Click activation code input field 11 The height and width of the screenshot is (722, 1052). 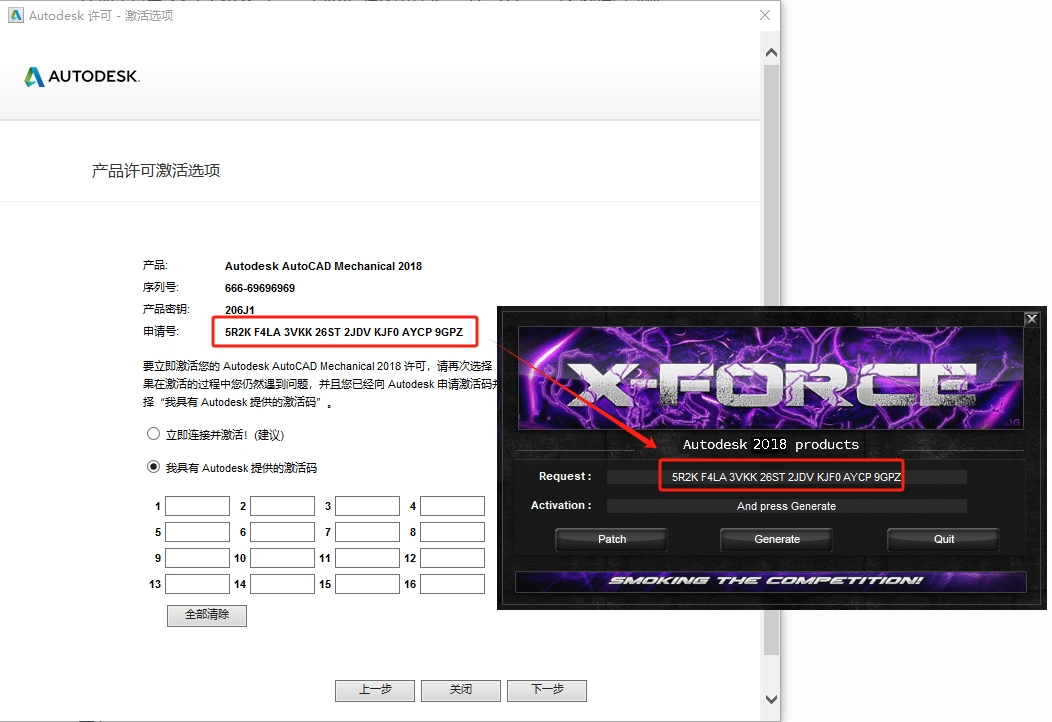click(368, 558)
